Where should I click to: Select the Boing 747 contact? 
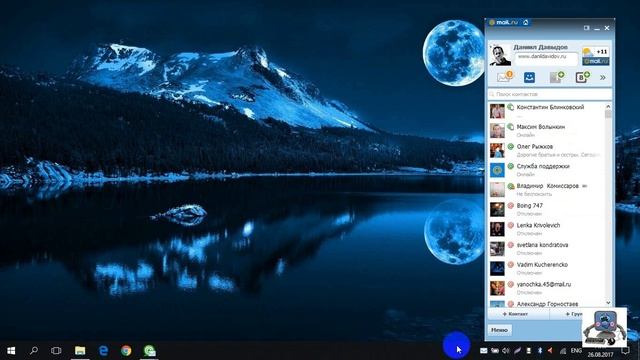(x=546, y=209)
